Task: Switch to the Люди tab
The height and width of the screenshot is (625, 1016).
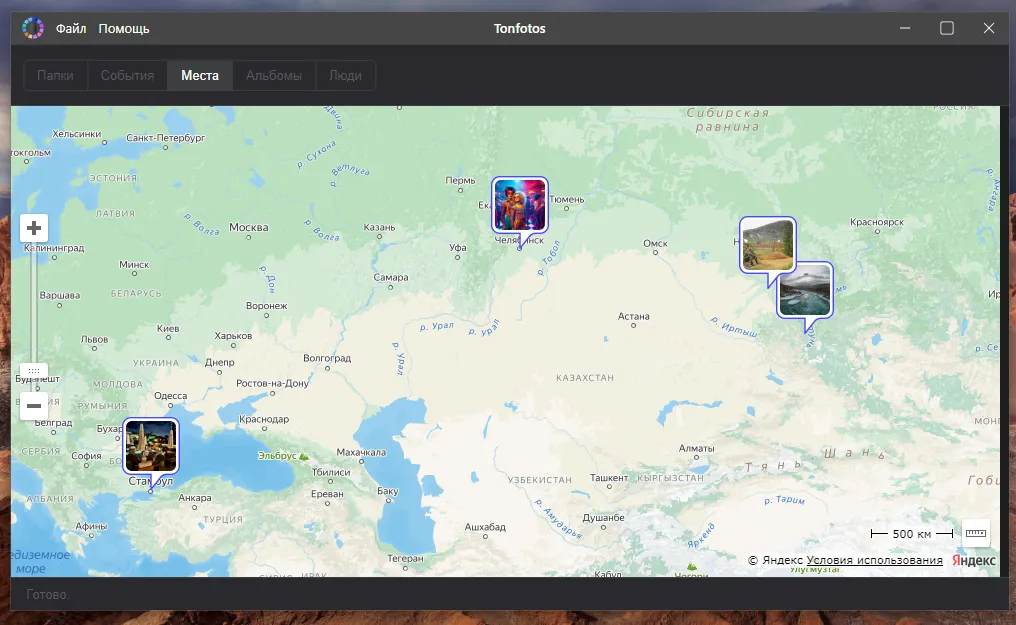Action: tap(345, 76)
